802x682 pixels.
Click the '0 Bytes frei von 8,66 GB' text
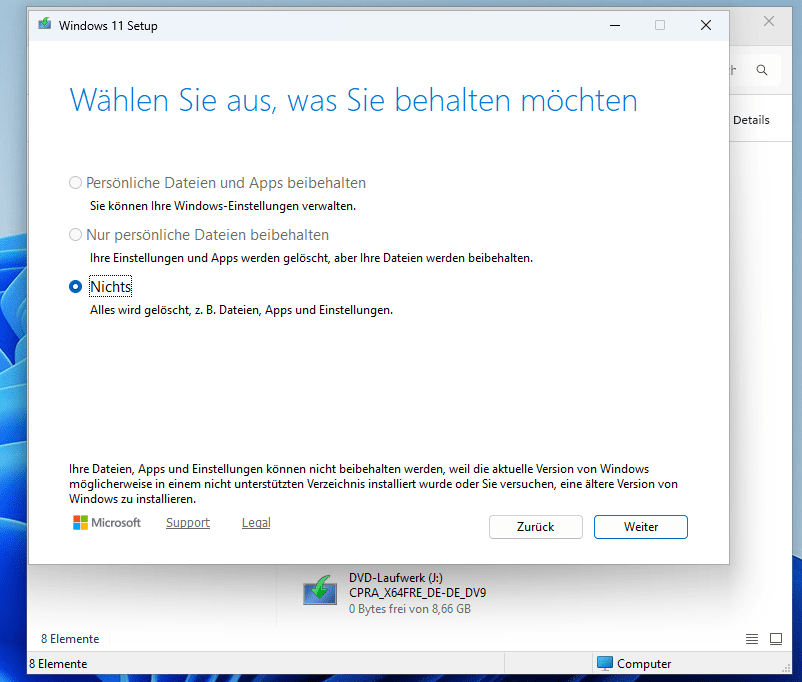(x=410, y=609)
